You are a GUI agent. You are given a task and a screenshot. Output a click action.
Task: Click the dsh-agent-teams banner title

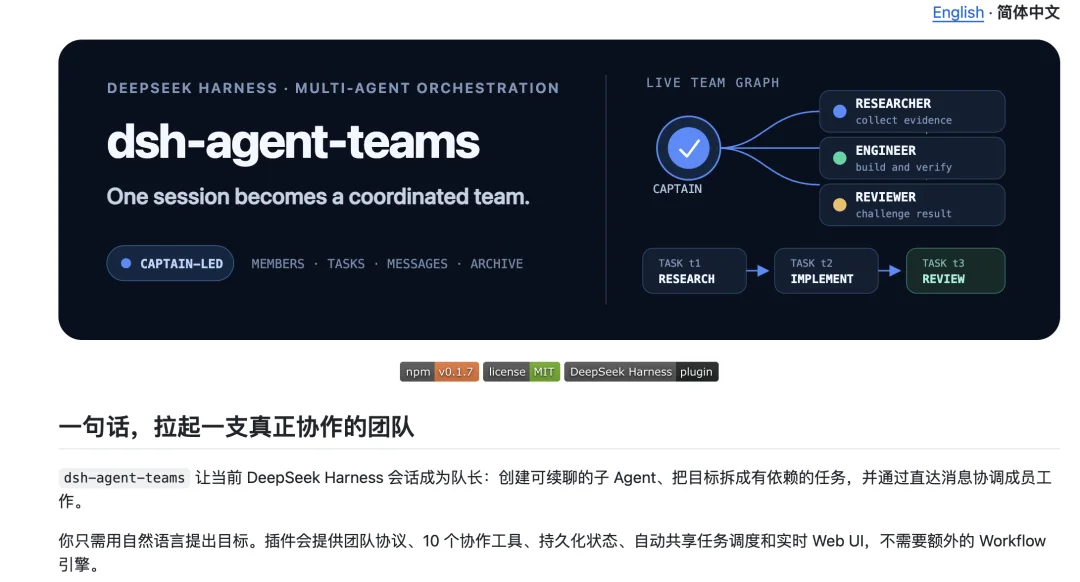click(x=293, y=143)
